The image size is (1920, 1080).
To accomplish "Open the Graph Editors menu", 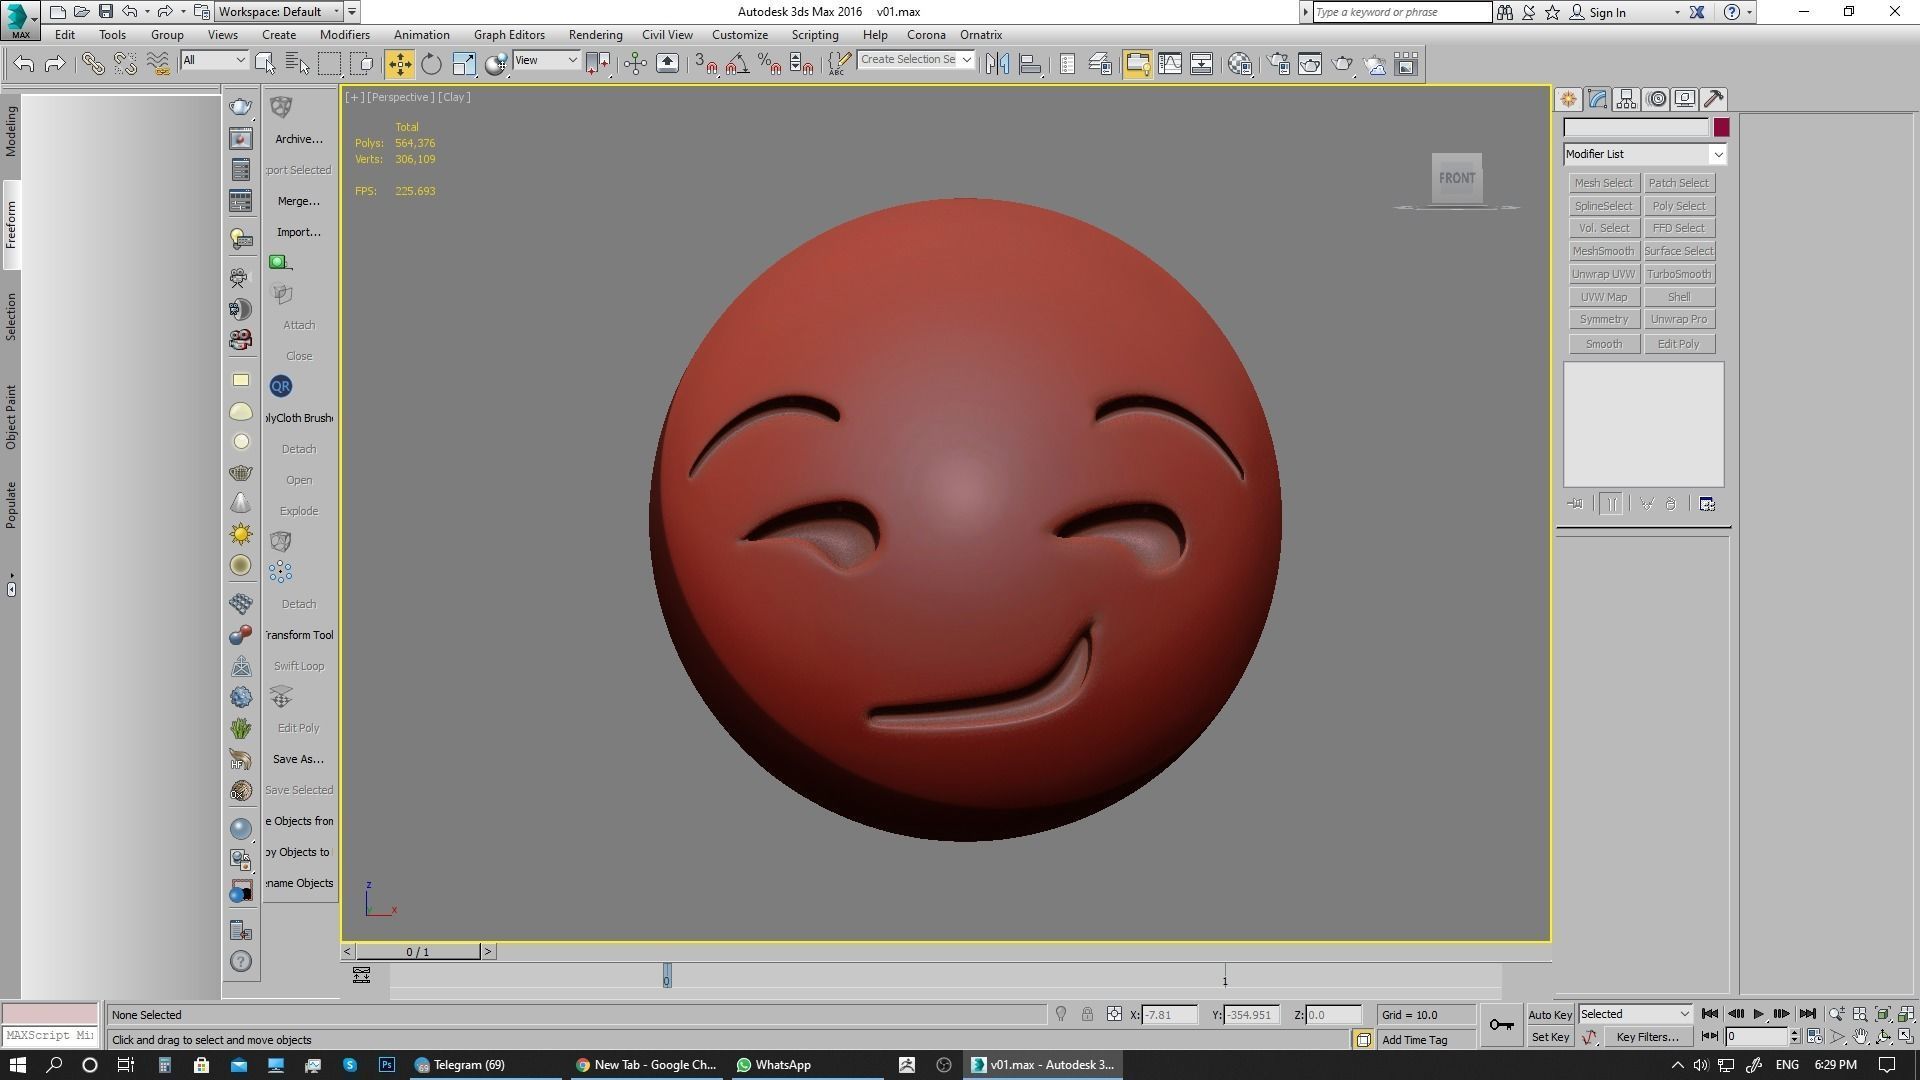I will 509,35.
